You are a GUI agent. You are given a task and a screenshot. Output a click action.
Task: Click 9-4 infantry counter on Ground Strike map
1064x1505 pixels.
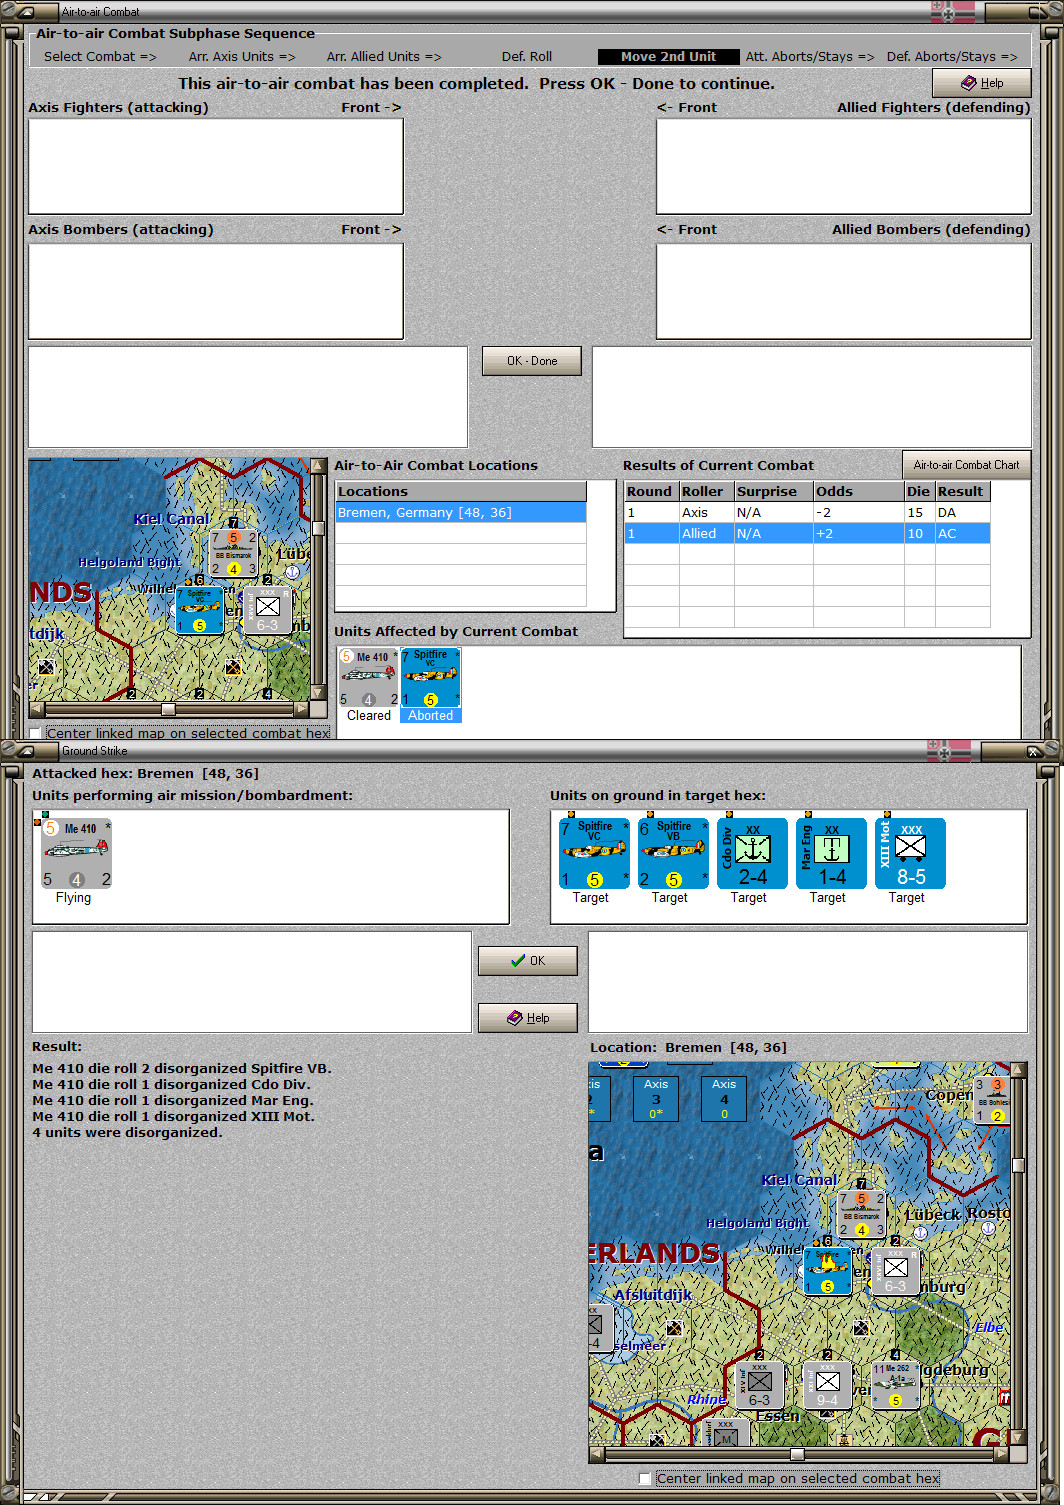click(x=828, y=1385)
